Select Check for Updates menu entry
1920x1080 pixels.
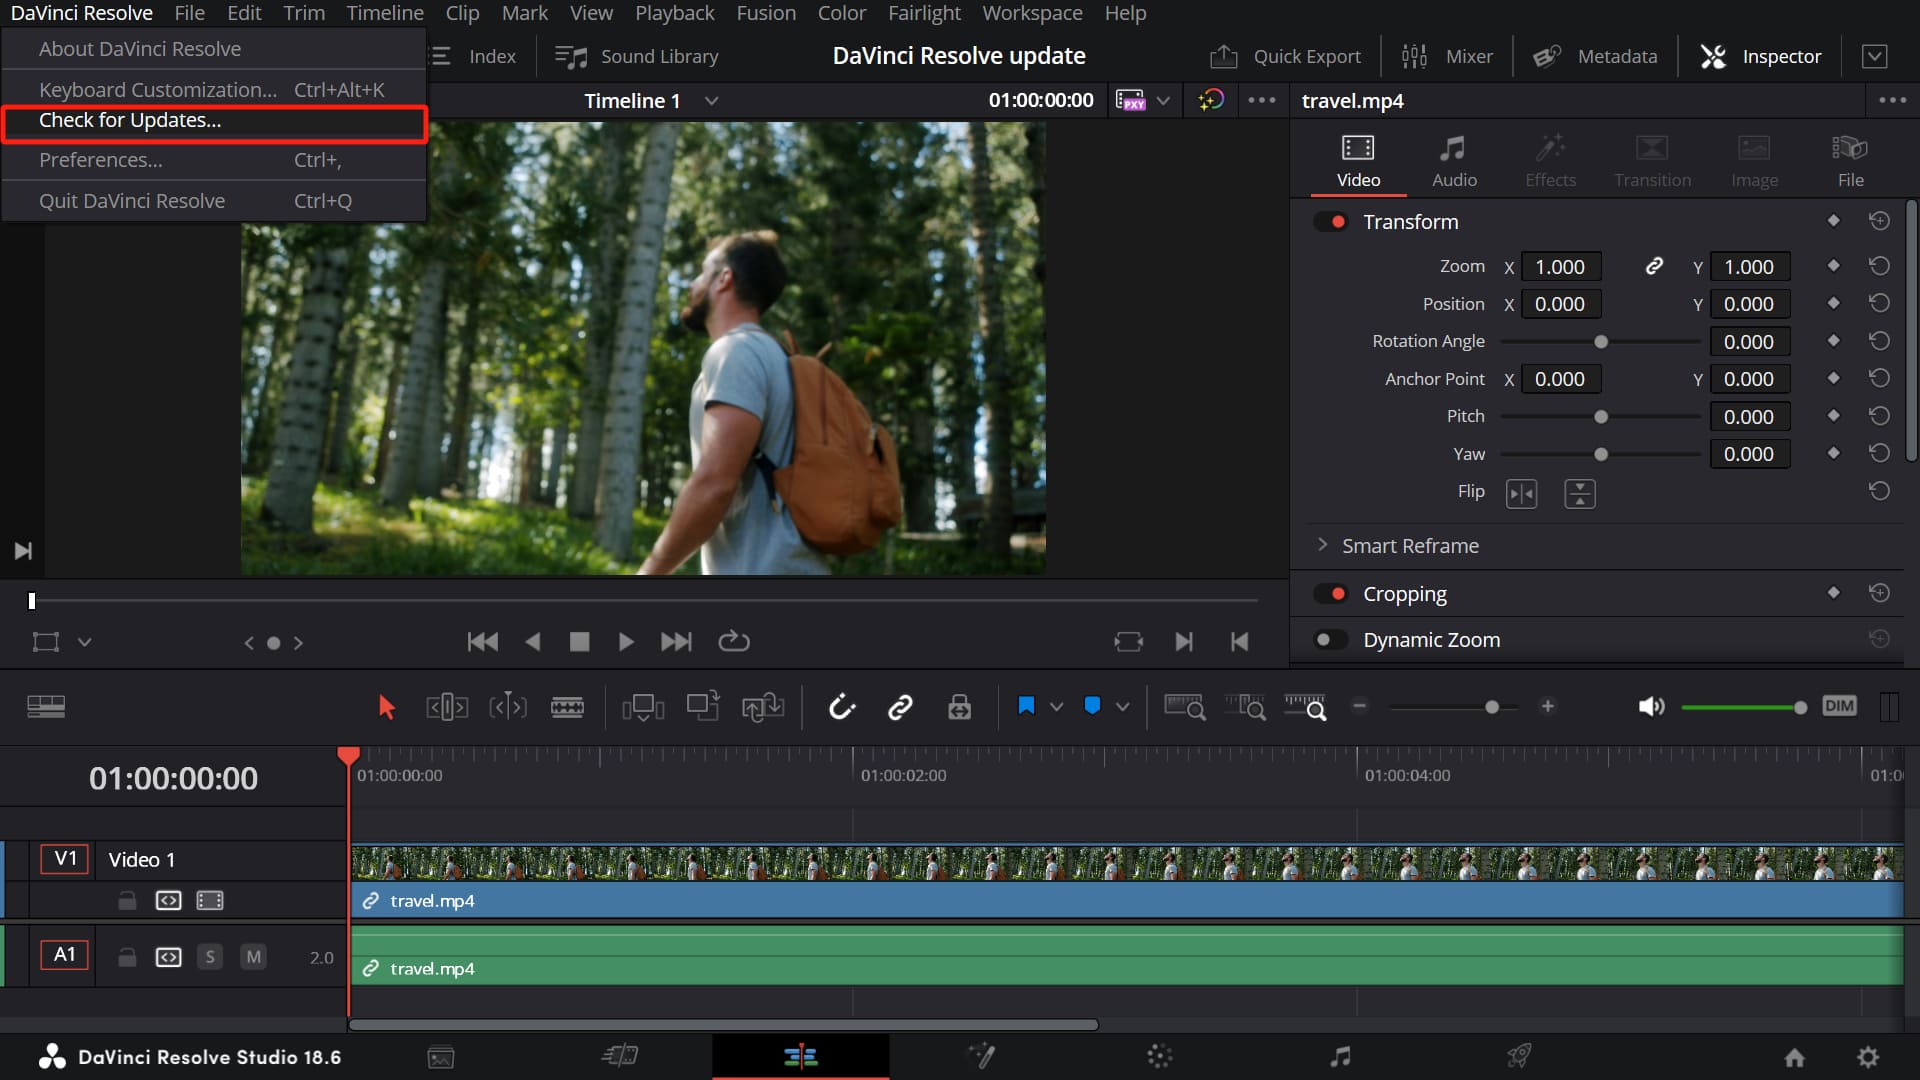(x=130, y=121)
